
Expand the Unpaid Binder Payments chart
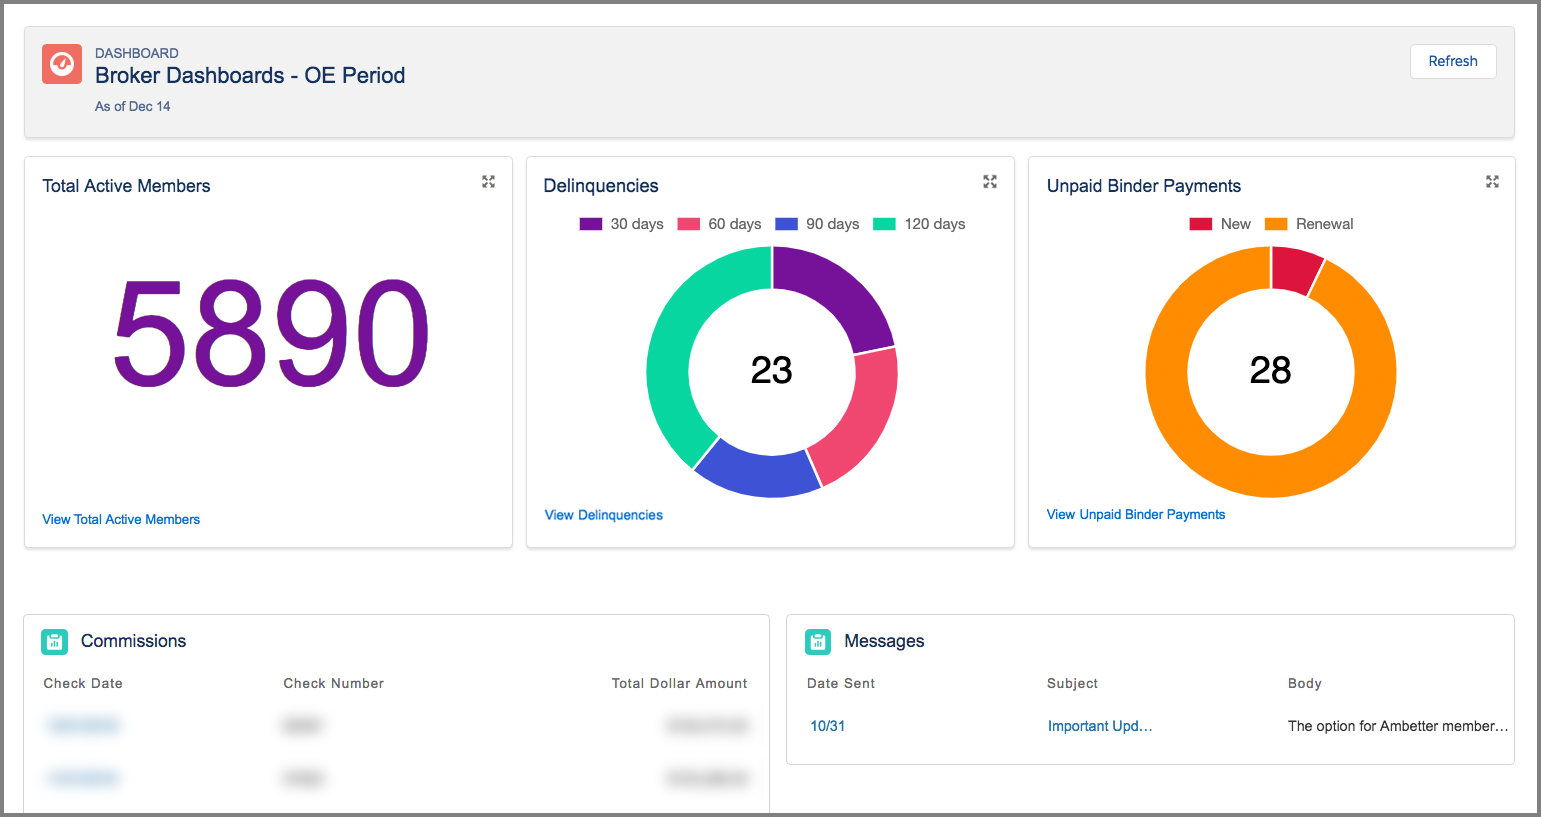[1492, 182]
